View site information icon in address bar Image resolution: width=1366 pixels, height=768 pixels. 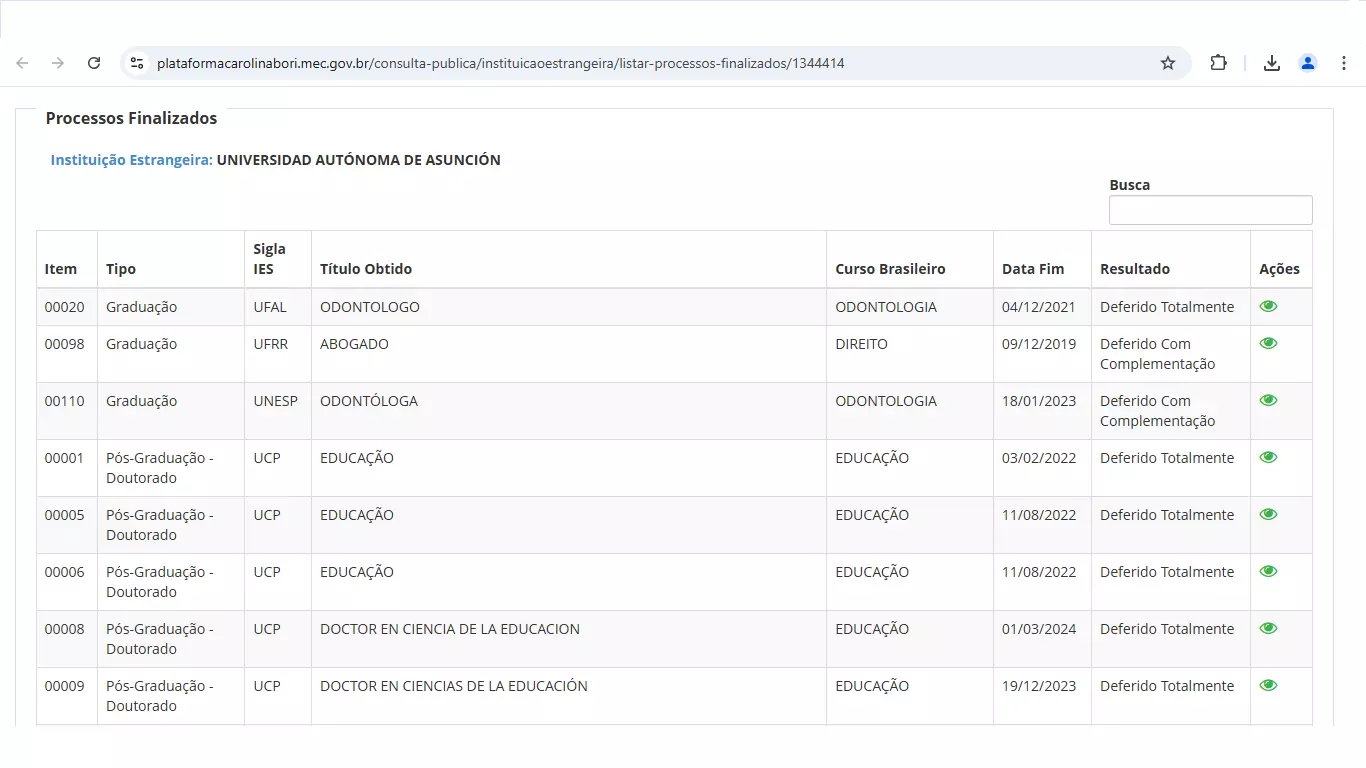(138, 63)
